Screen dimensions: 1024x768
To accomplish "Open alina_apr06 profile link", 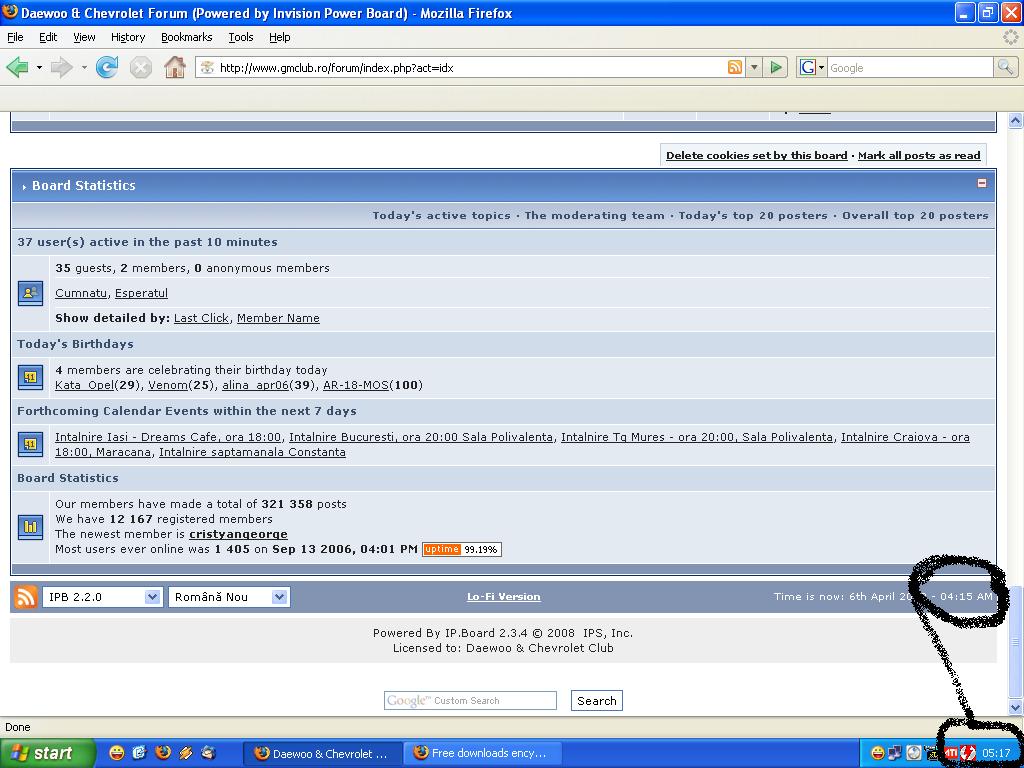I will [255, 385].
